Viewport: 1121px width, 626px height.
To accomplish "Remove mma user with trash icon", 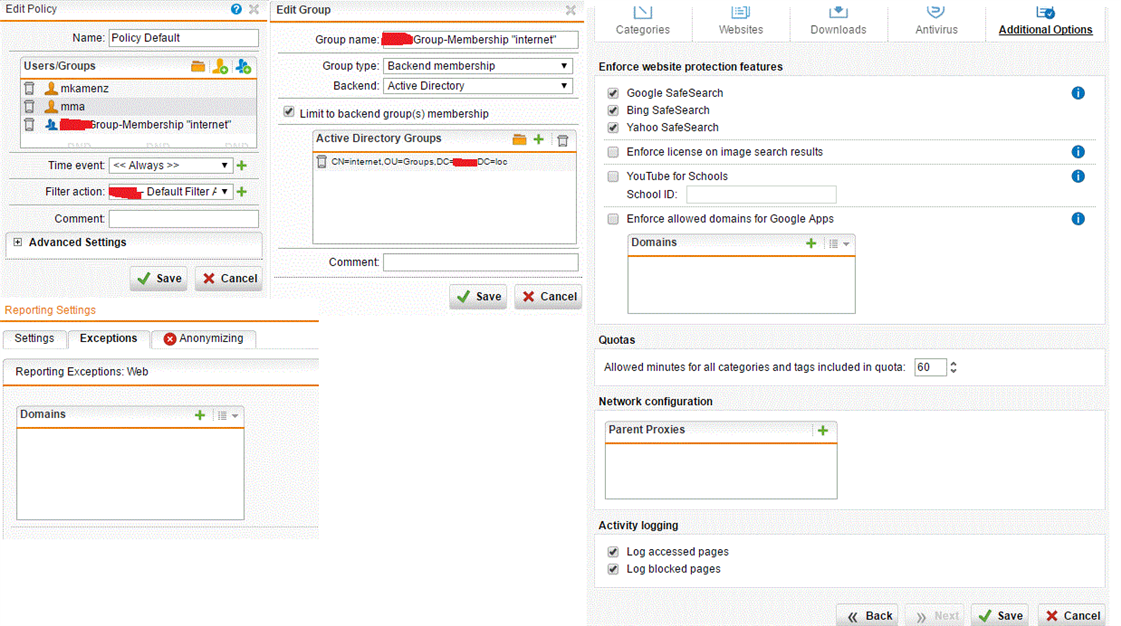I will pos(29,106).
